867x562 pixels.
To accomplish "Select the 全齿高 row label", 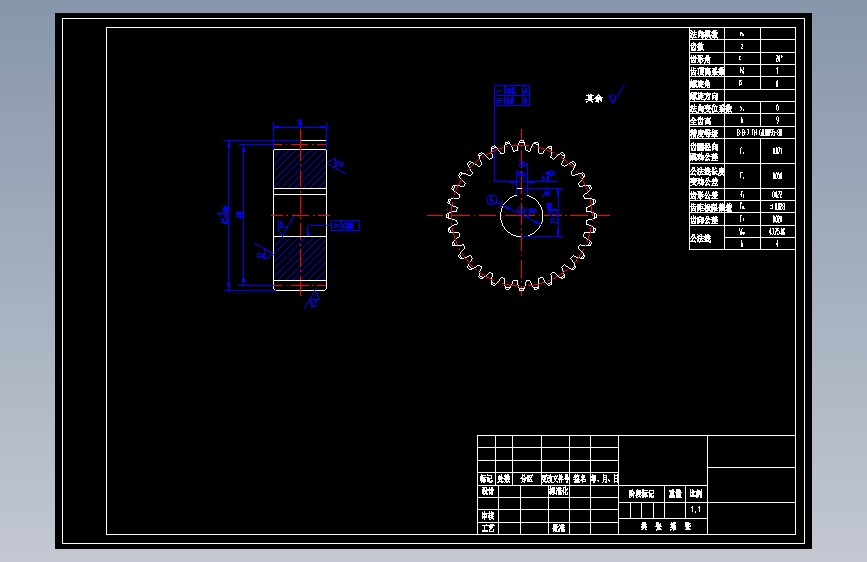I will [701, 121].
